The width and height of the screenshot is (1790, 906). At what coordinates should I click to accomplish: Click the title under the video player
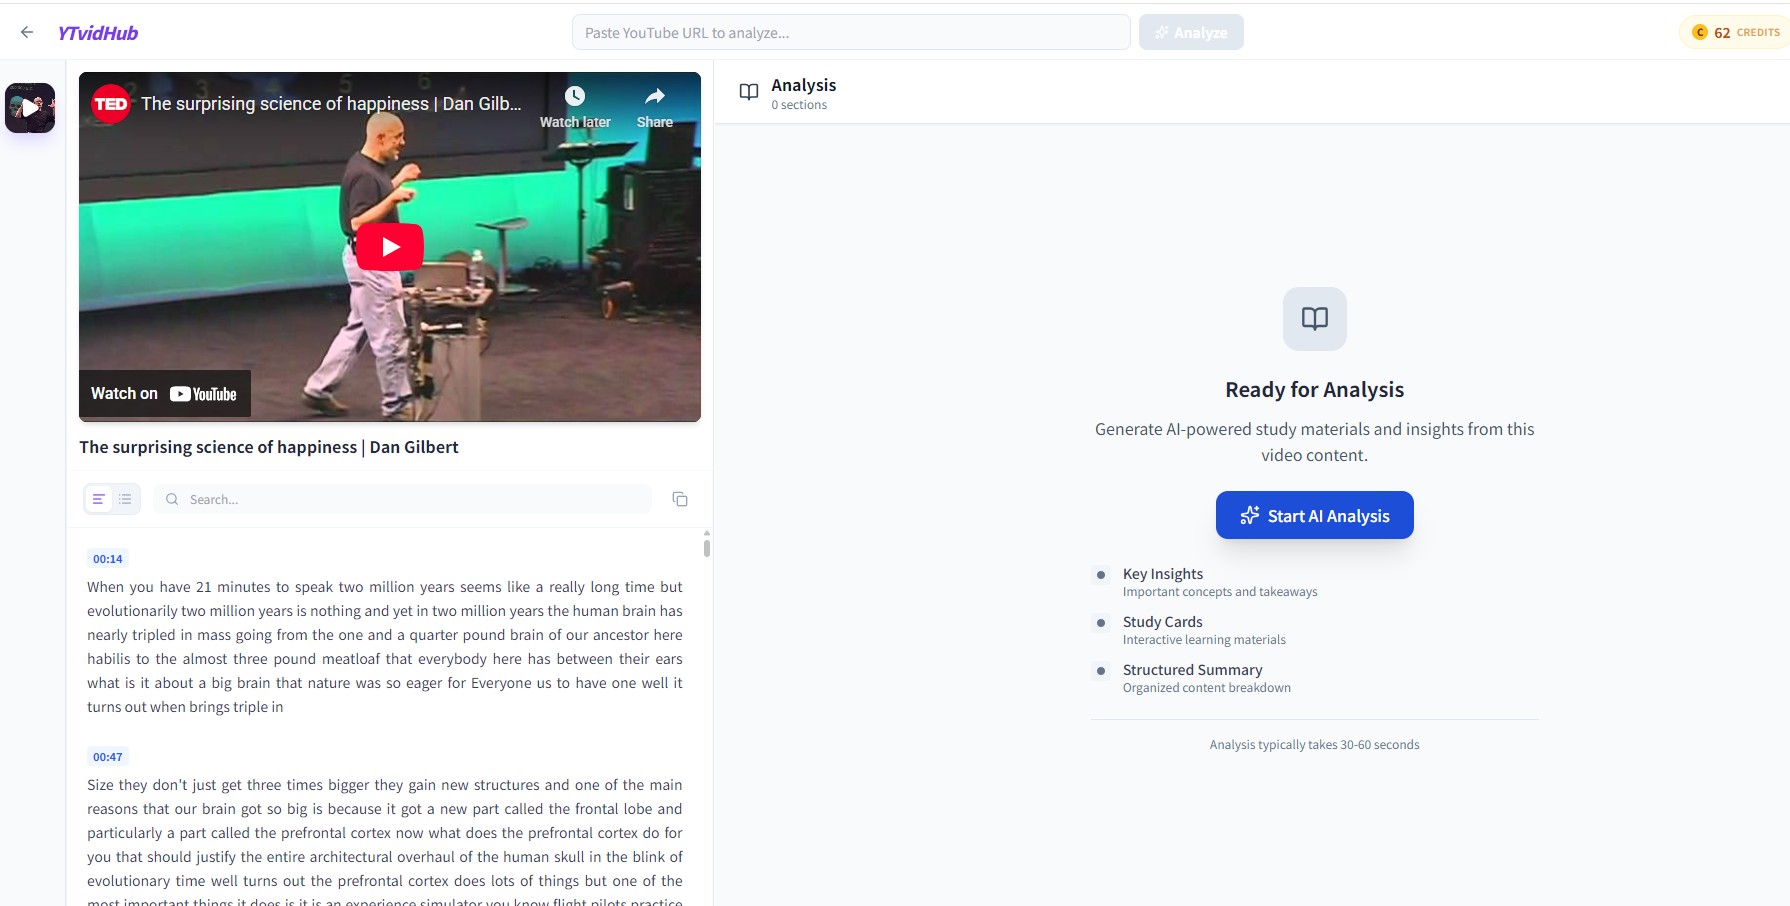click(269, 447)
